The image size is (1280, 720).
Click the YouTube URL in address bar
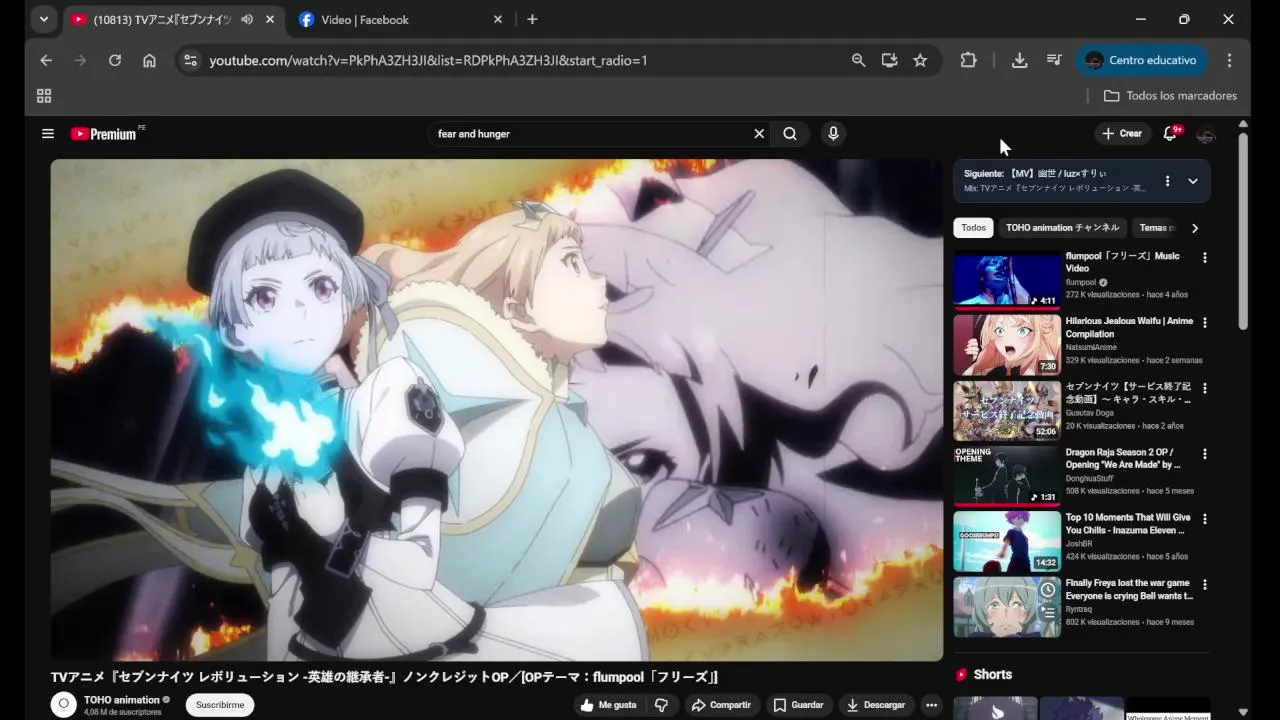[x=428, y=60]
